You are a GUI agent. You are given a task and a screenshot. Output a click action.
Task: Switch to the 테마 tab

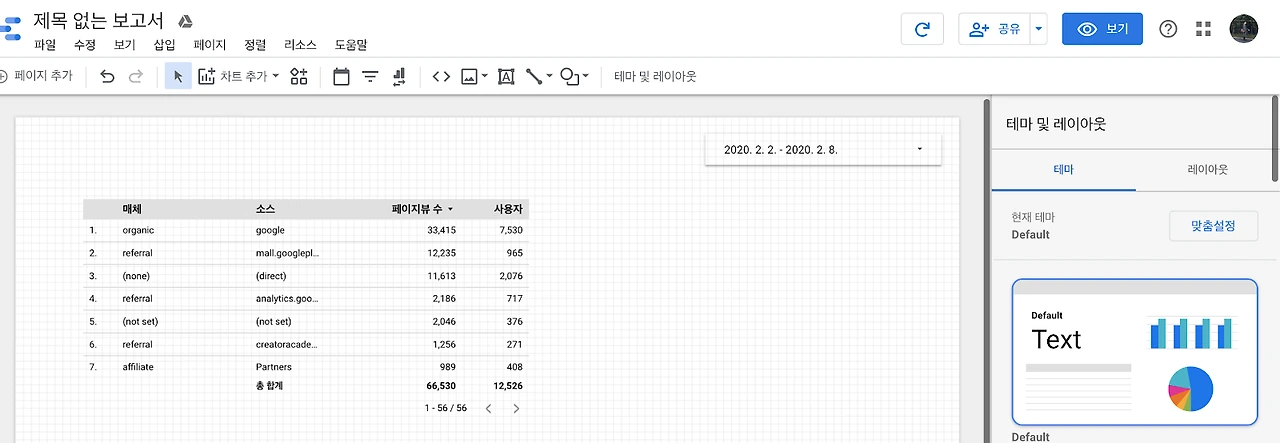tap(1063, 170)
